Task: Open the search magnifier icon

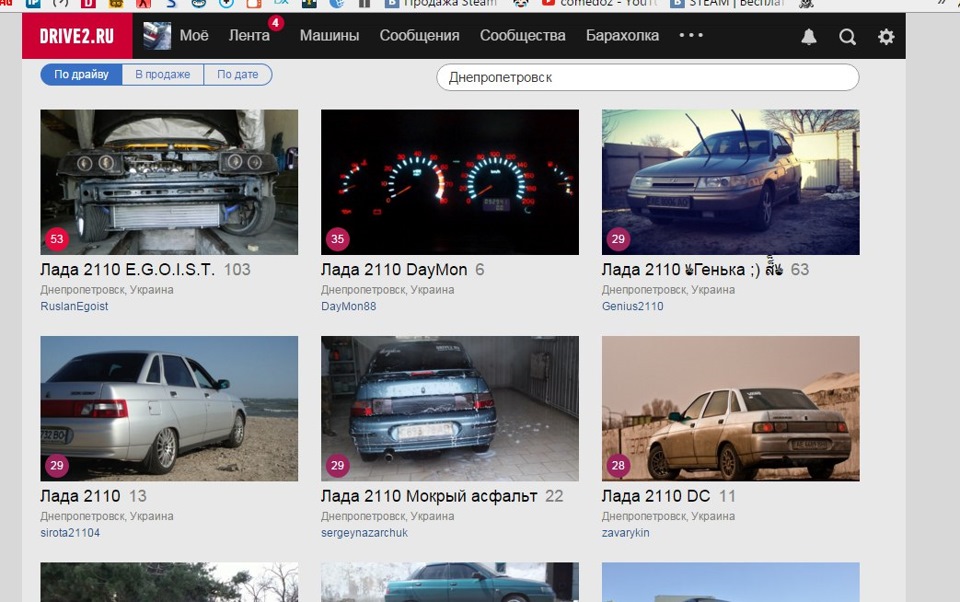Action: point(847,37)
